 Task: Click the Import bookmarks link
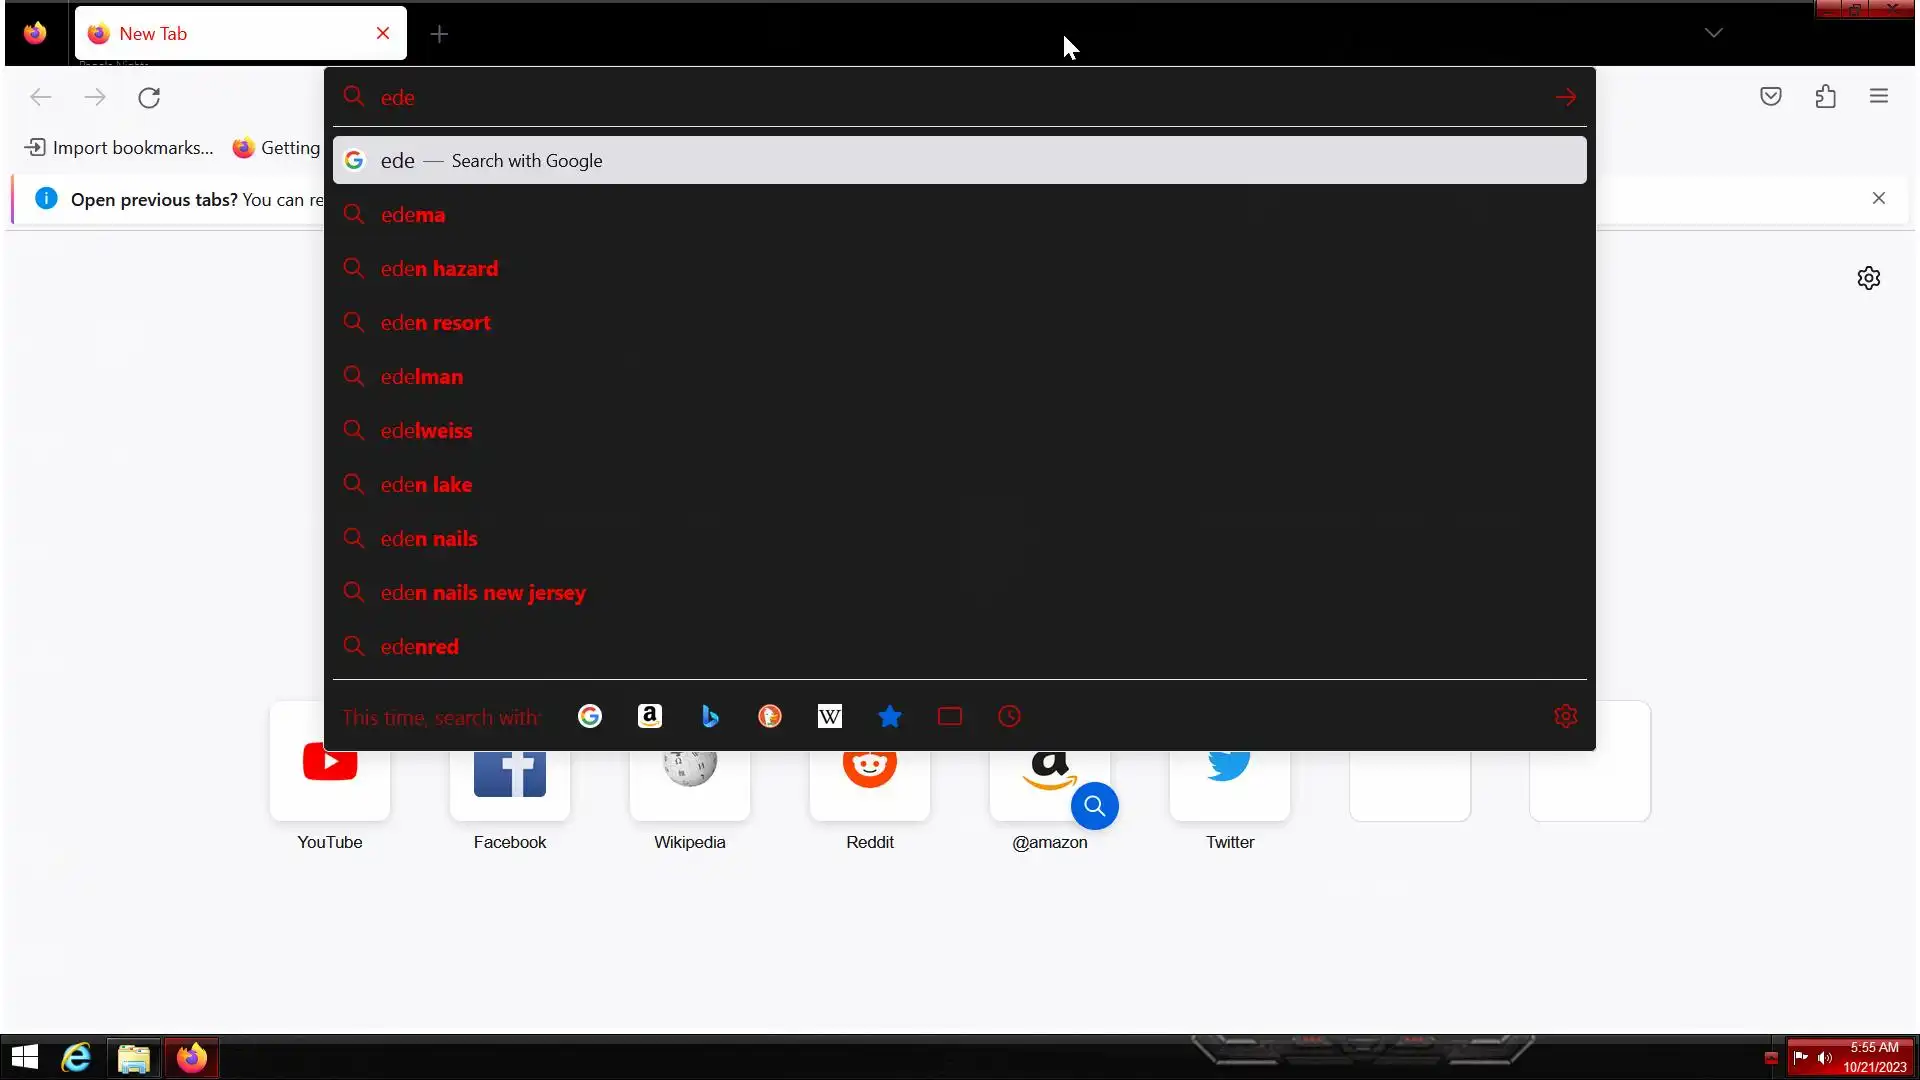point(120,148)
